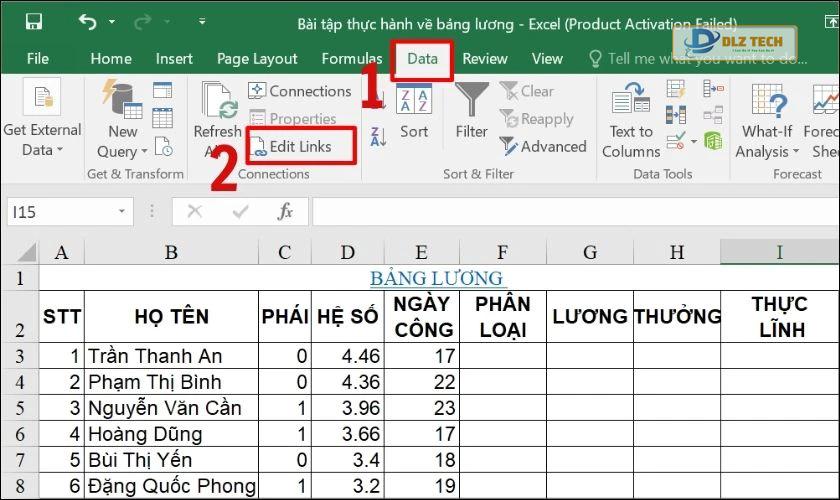840x500 pixels.
Task: Open the Page Layout tab
Action: 257,58
